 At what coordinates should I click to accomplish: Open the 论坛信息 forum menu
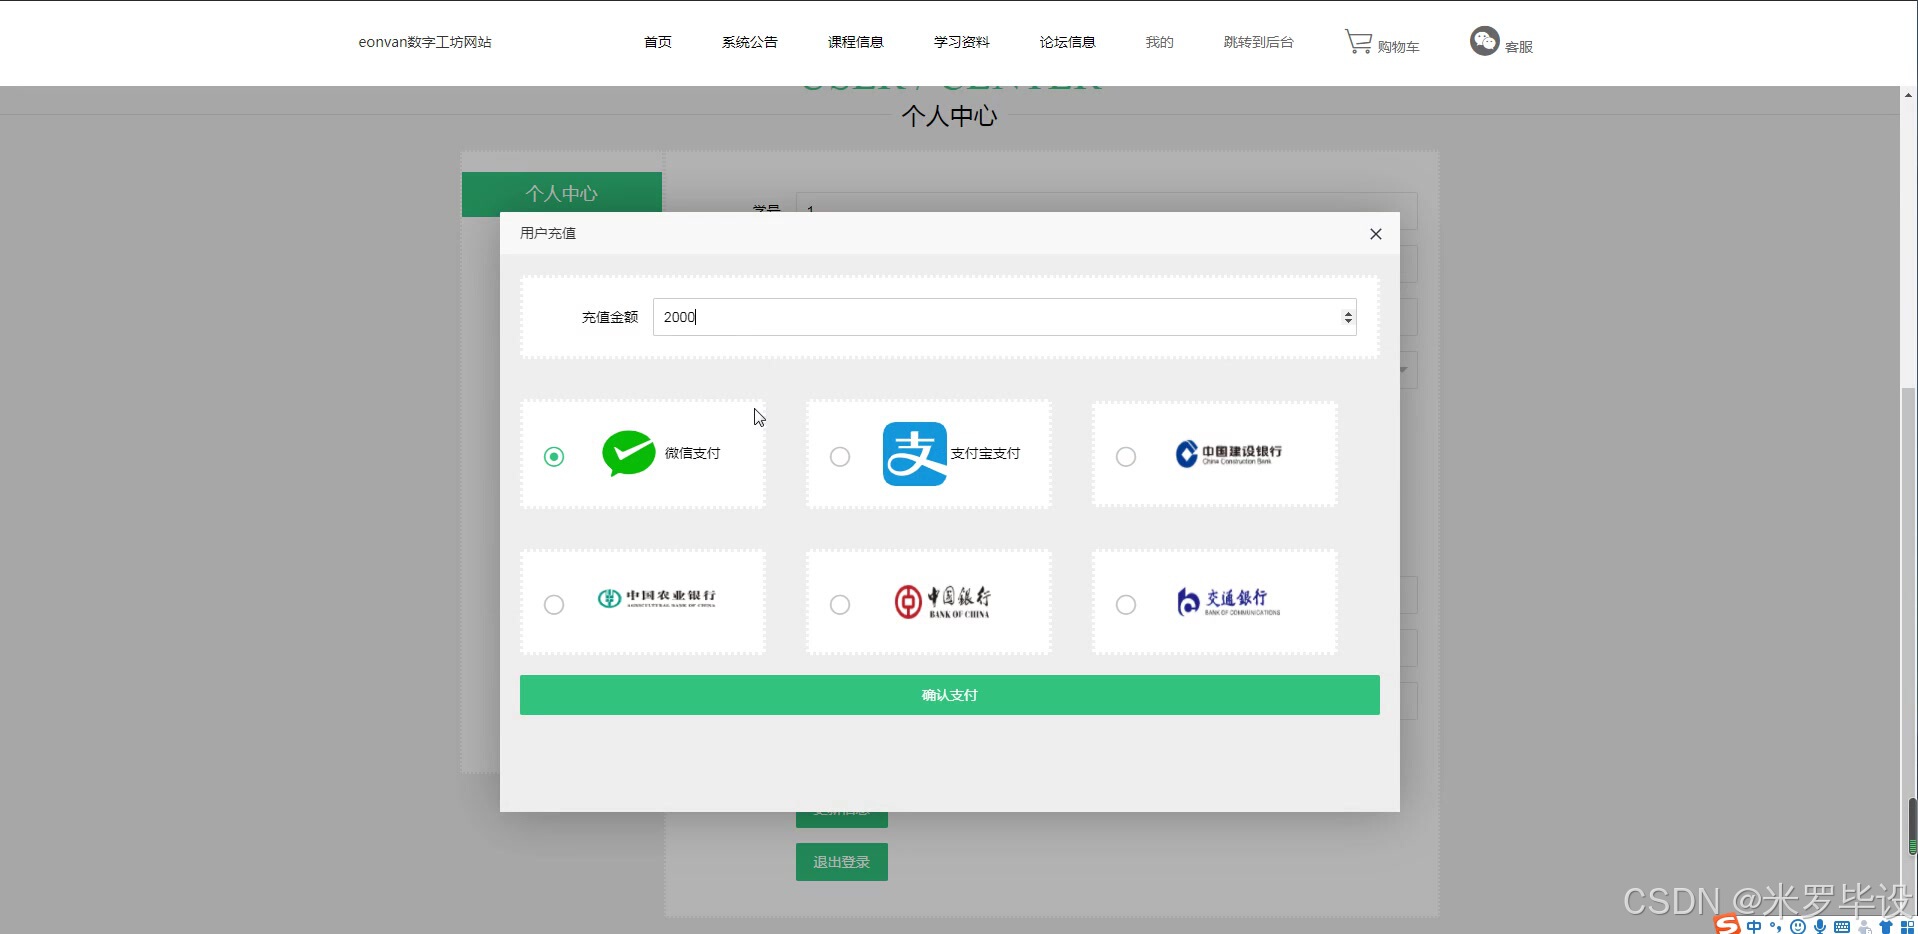coord(1068,42)
